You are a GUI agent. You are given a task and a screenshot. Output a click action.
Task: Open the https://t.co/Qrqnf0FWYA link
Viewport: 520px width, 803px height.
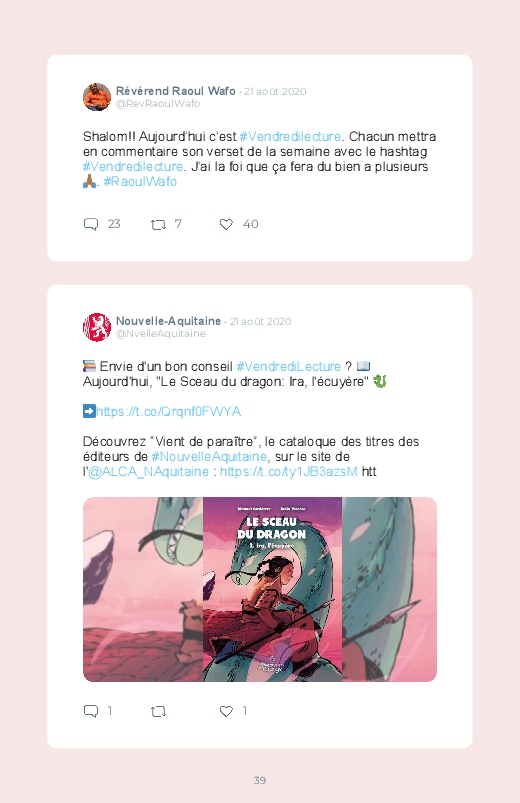pos(169,412)
